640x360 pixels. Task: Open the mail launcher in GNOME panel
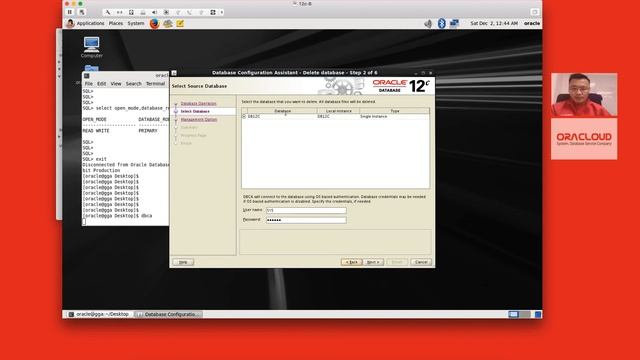[167, 23]
